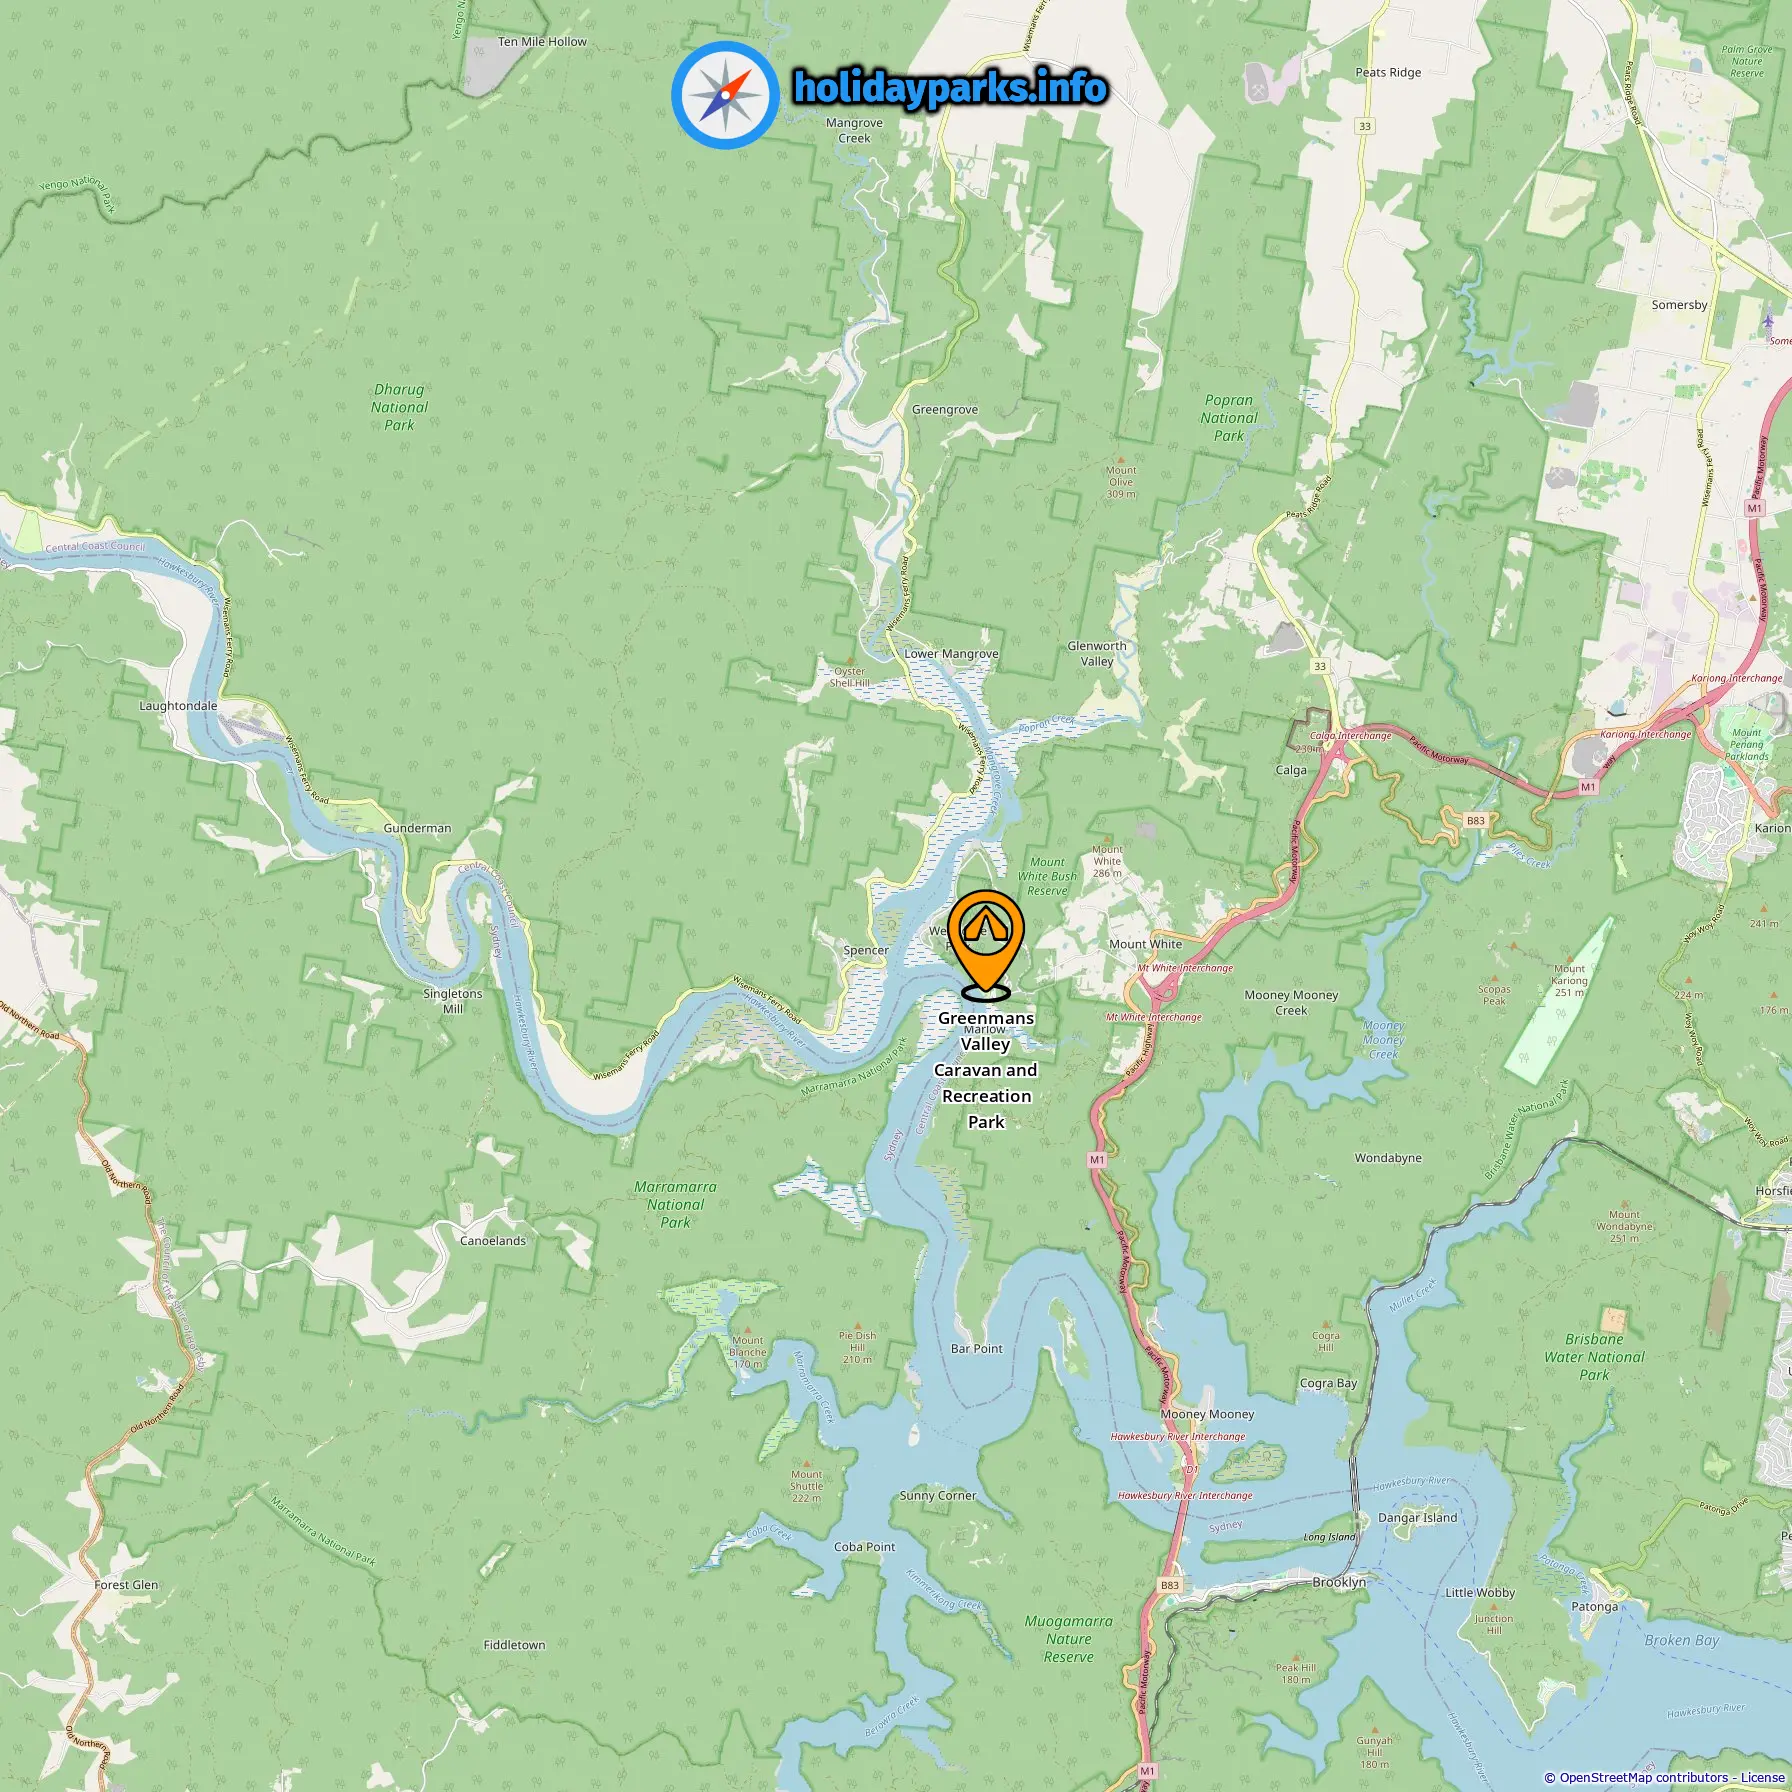Click the Somersby town label
Screen dimensions: 1792x1792
[x=1680, y=305]
